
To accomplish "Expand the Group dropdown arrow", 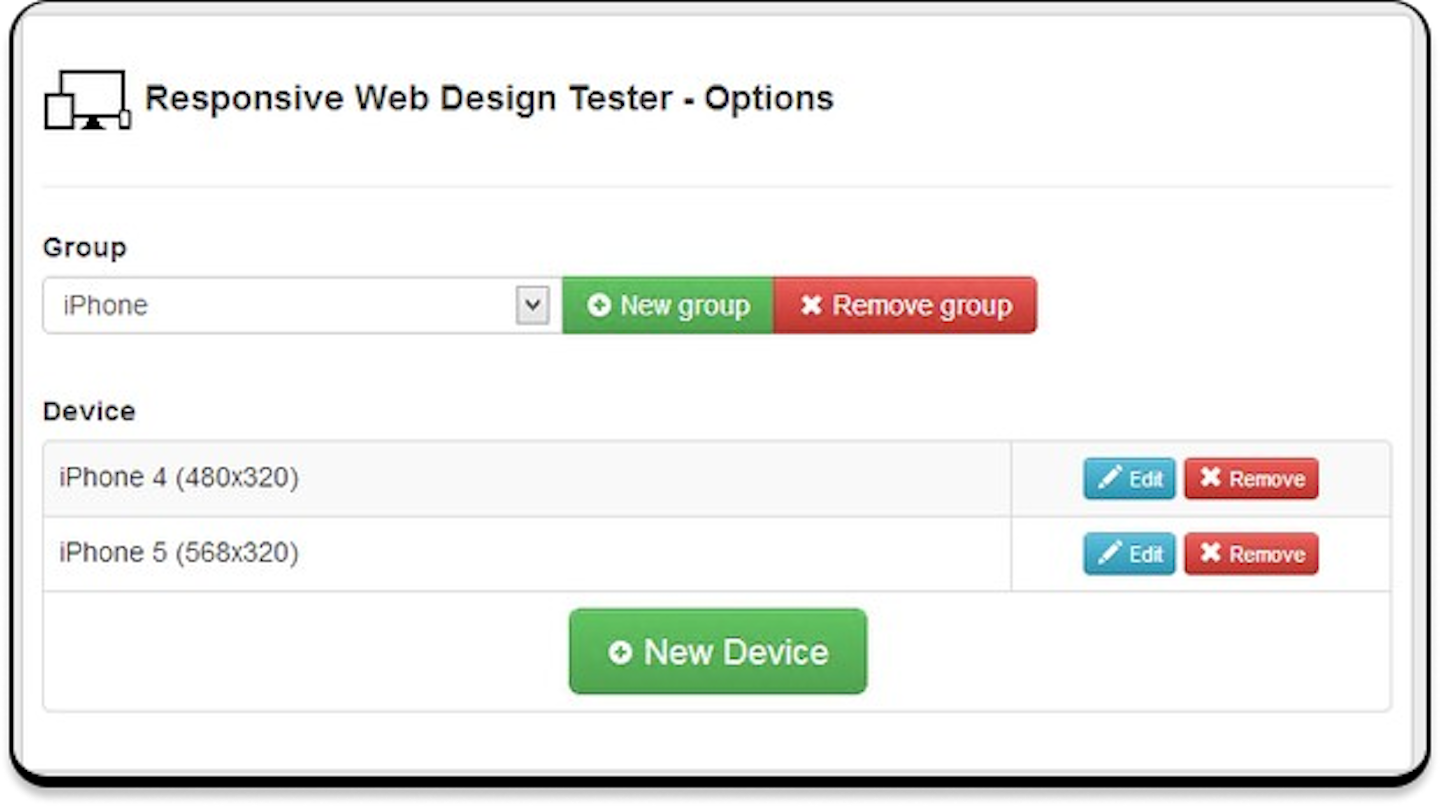I will (532, 306).
